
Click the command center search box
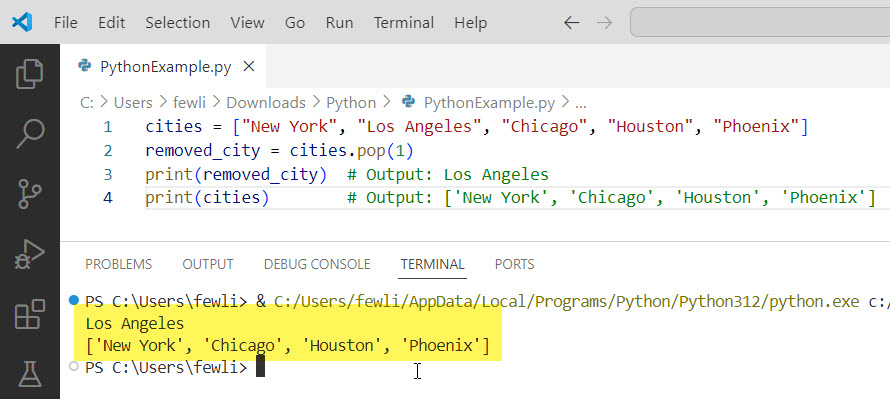click(759, 23)
